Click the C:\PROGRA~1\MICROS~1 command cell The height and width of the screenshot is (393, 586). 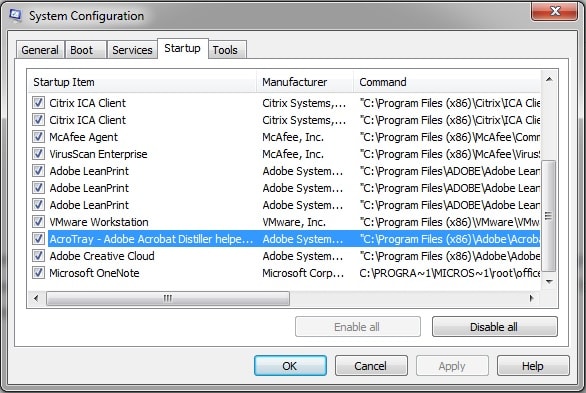click(450, 273)
